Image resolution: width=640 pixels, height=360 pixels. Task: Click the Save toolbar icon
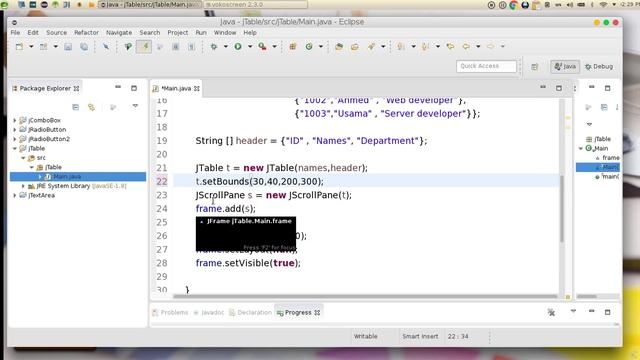pos(68,47)
